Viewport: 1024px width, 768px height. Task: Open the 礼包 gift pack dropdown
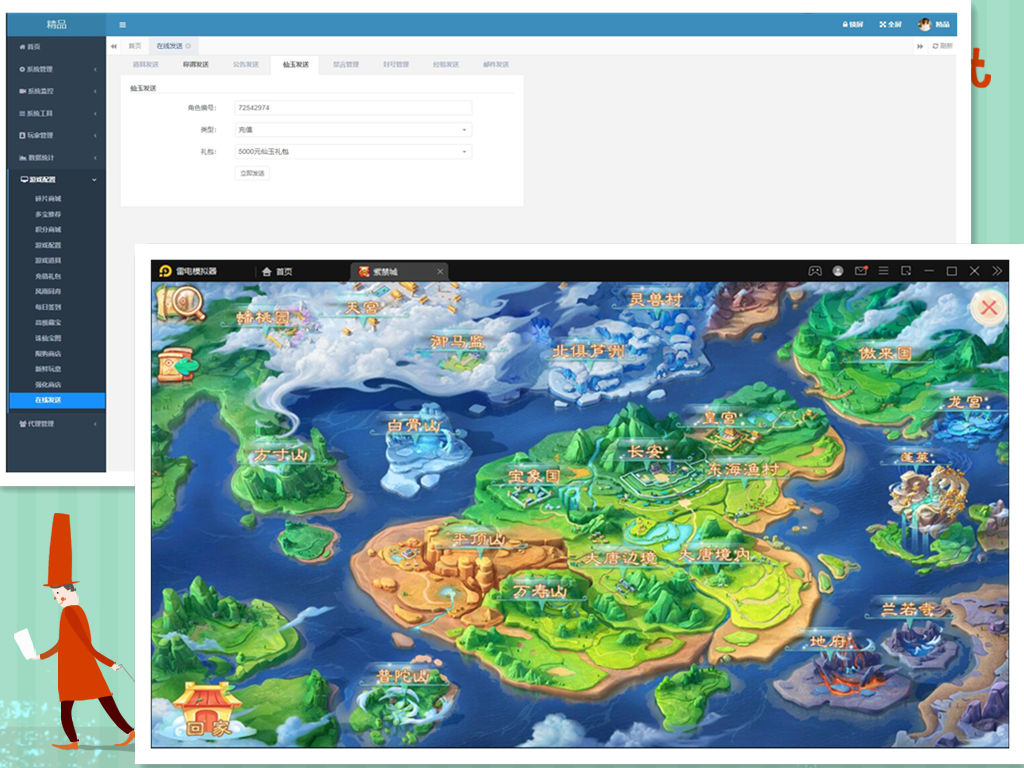[x=353, y=152]
